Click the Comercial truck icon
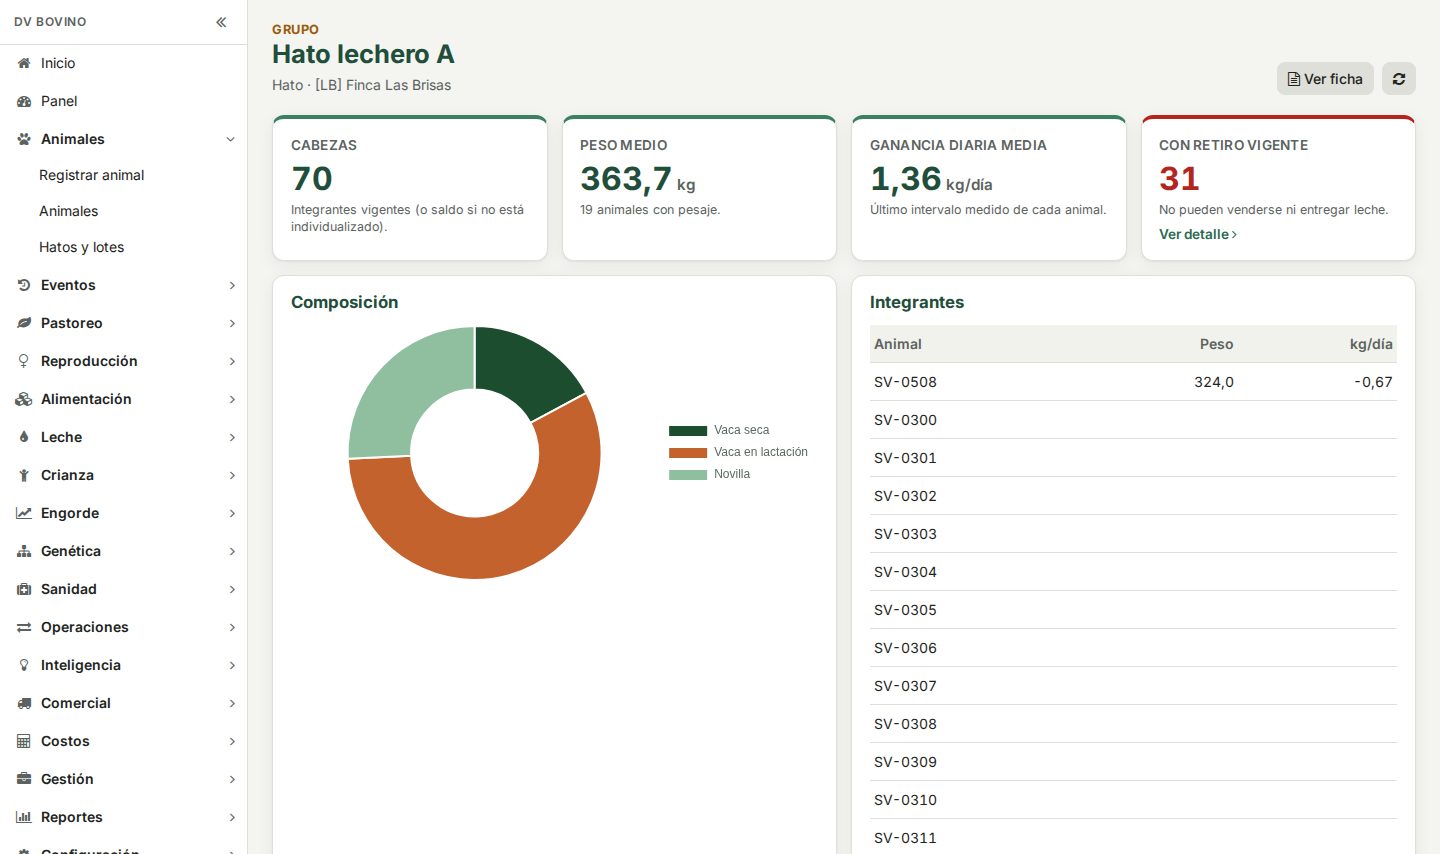 (24, 703)
